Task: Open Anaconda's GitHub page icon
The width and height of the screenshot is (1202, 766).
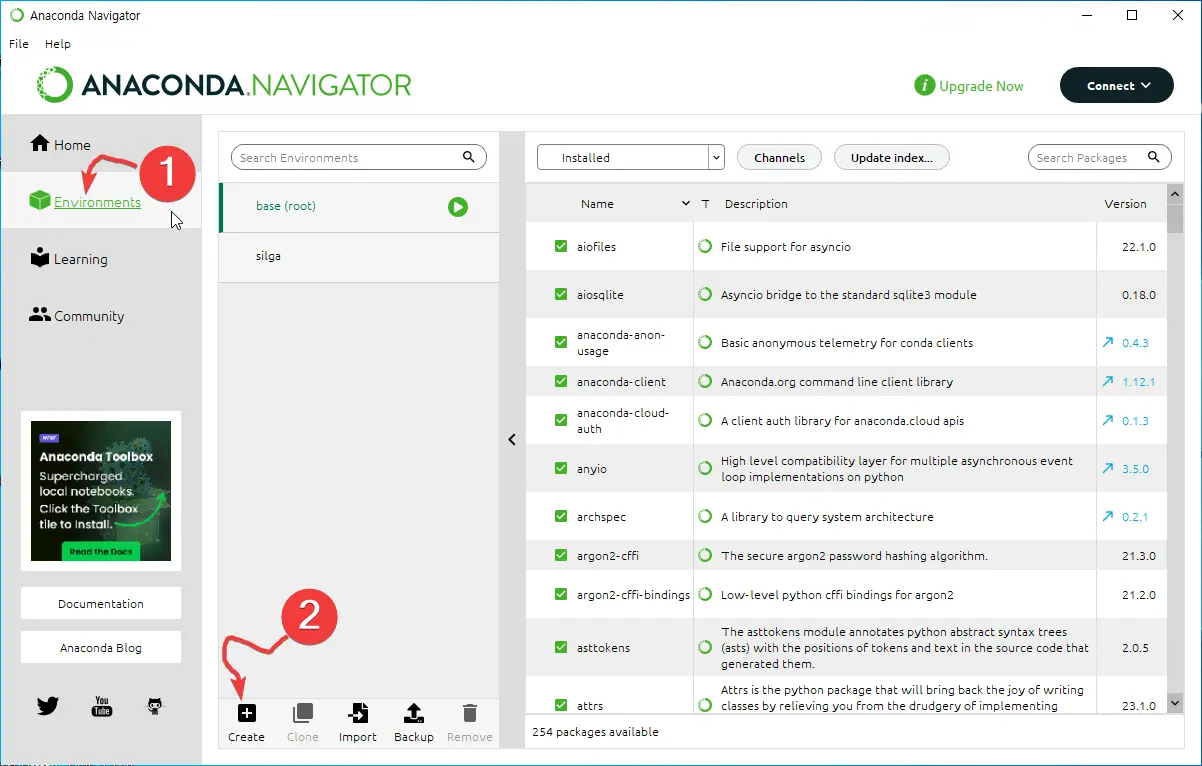Action: tap(154, 705)
